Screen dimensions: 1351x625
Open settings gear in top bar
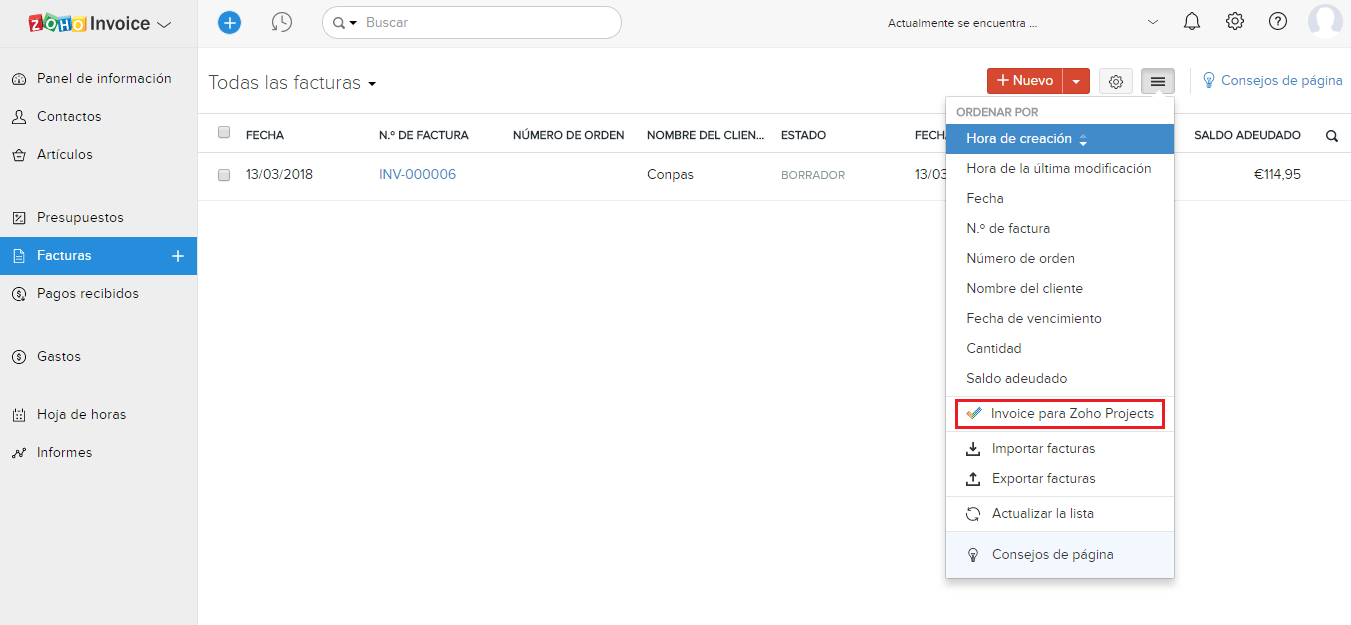1235,22
